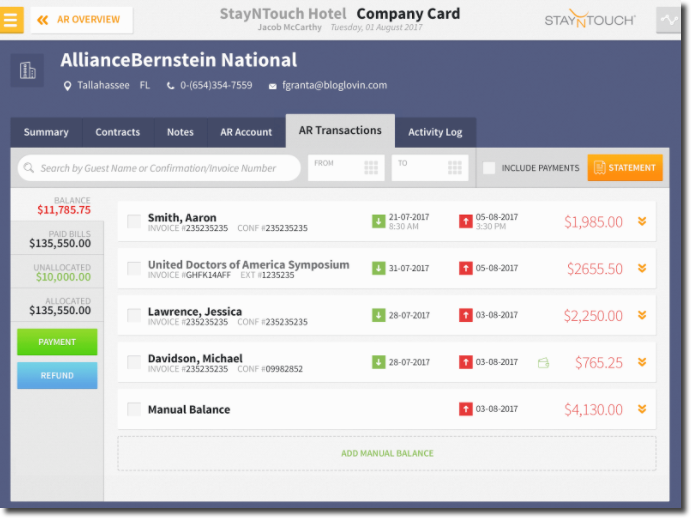Go back to AR Overview

coord(81,20)
